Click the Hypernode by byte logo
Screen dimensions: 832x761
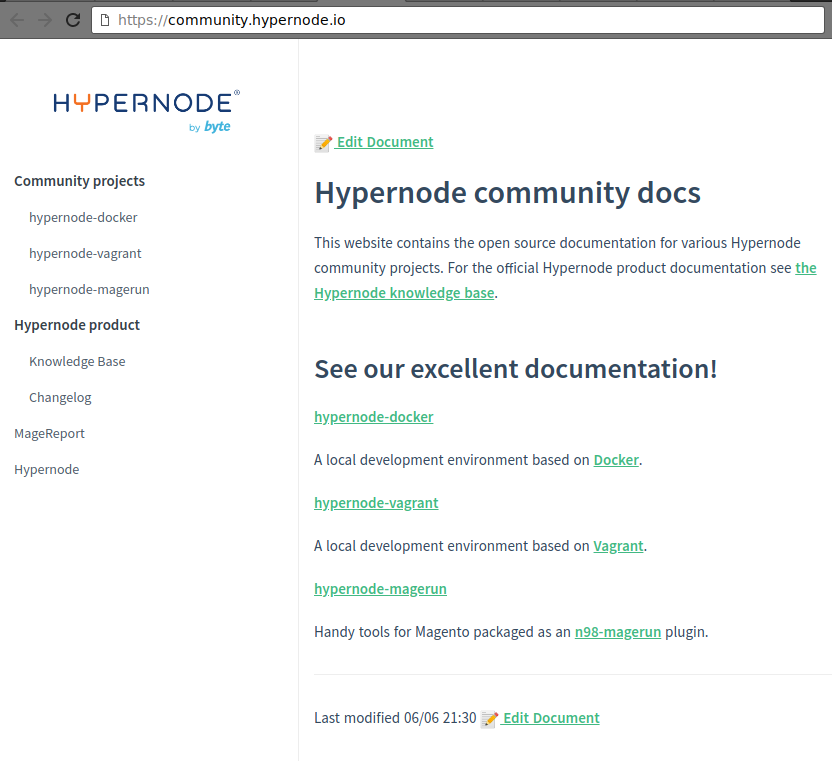[146, 111]
